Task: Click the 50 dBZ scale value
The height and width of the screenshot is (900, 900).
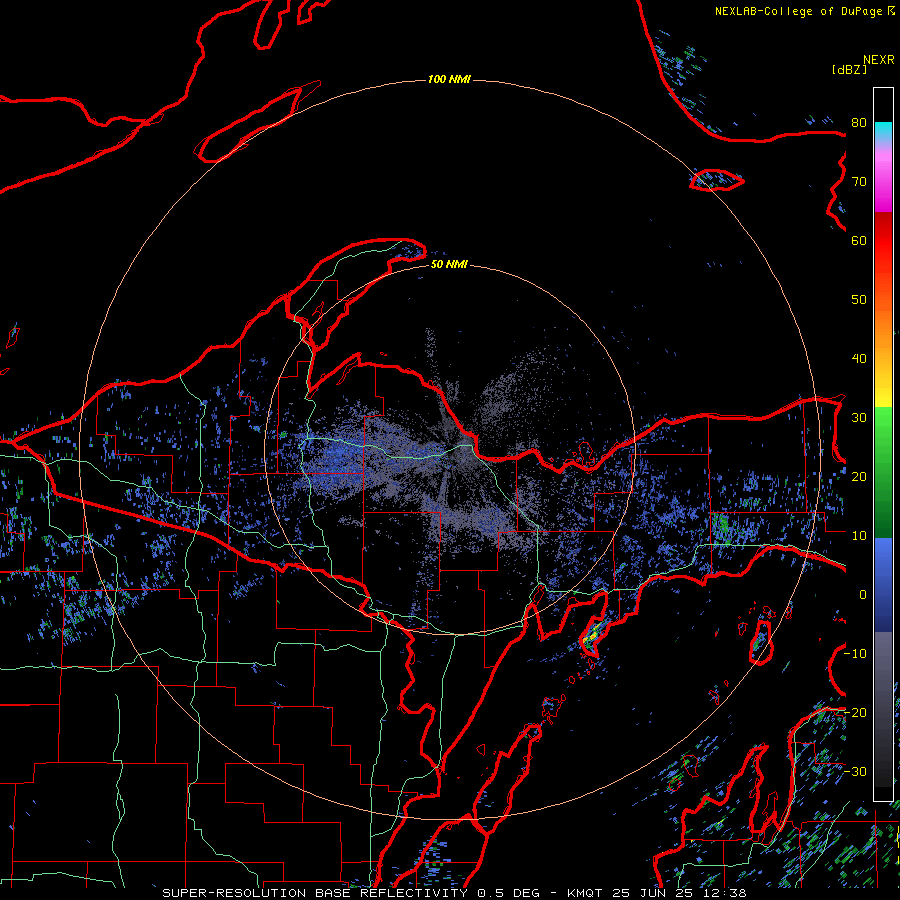Action: [x=859, y=300]
